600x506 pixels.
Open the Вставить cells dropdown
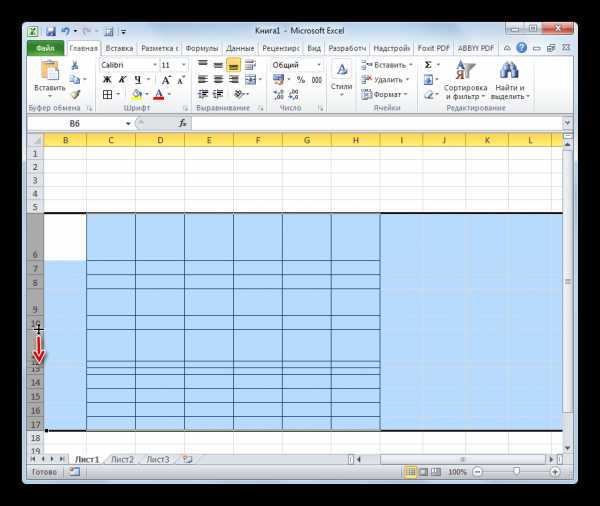pyautogui.click(x=387, y=65)
